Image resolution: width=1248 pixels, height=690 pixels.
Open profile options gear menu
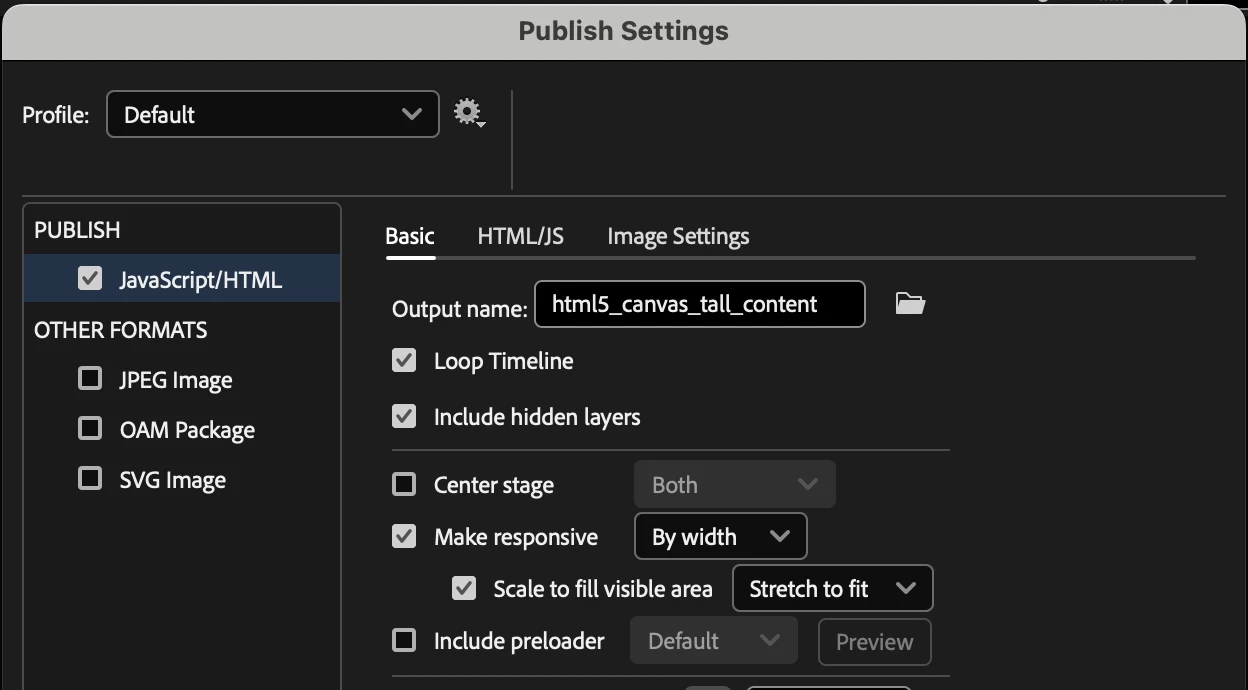click(469, 113)
